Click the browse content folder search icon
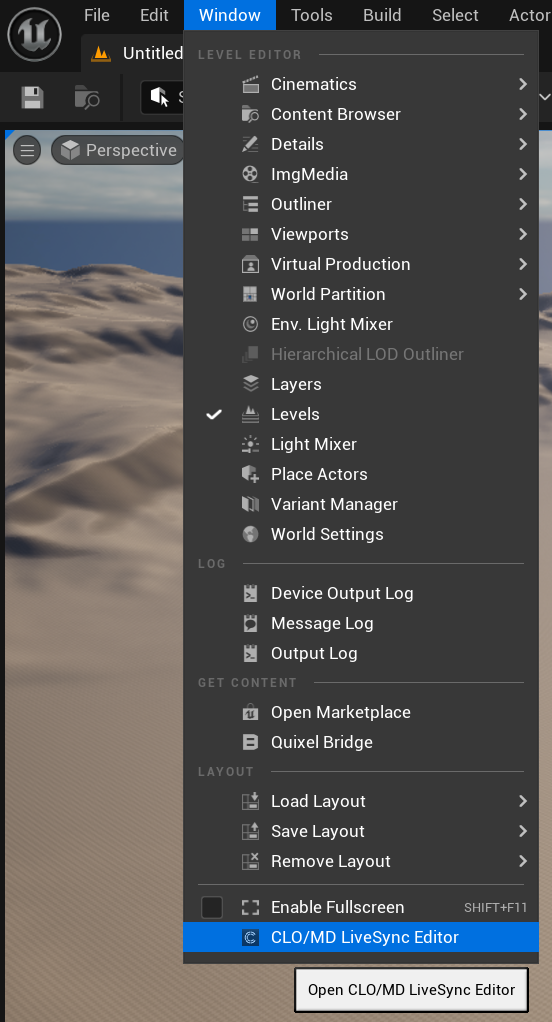The width and height of the screenshot is (552, 1022). [x=87, y=98]
